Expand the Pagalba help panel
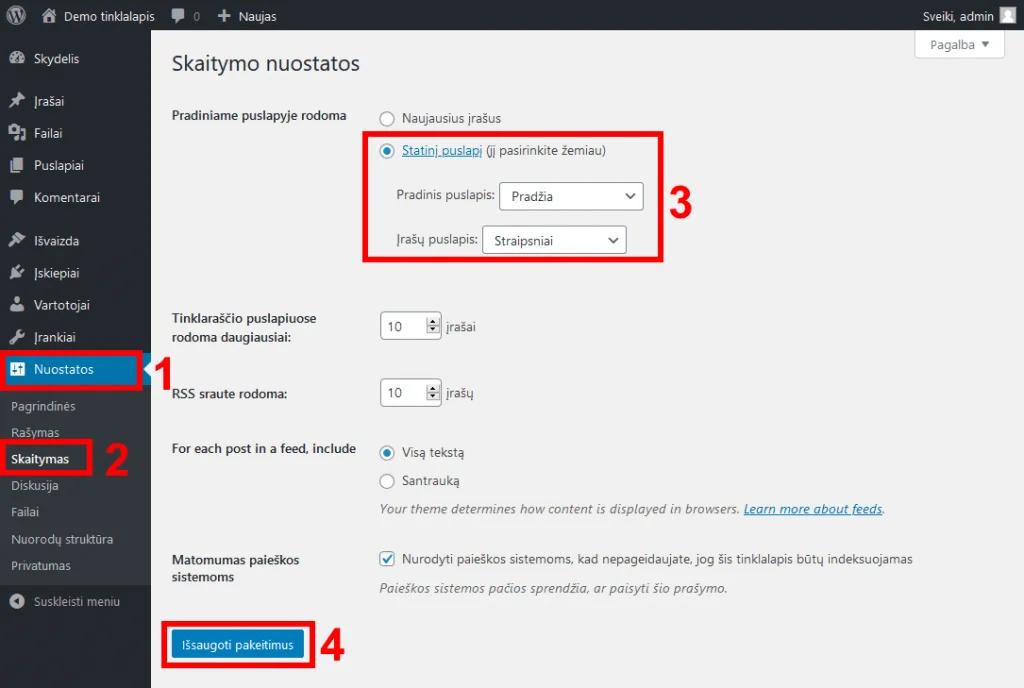 click(959, 44)
